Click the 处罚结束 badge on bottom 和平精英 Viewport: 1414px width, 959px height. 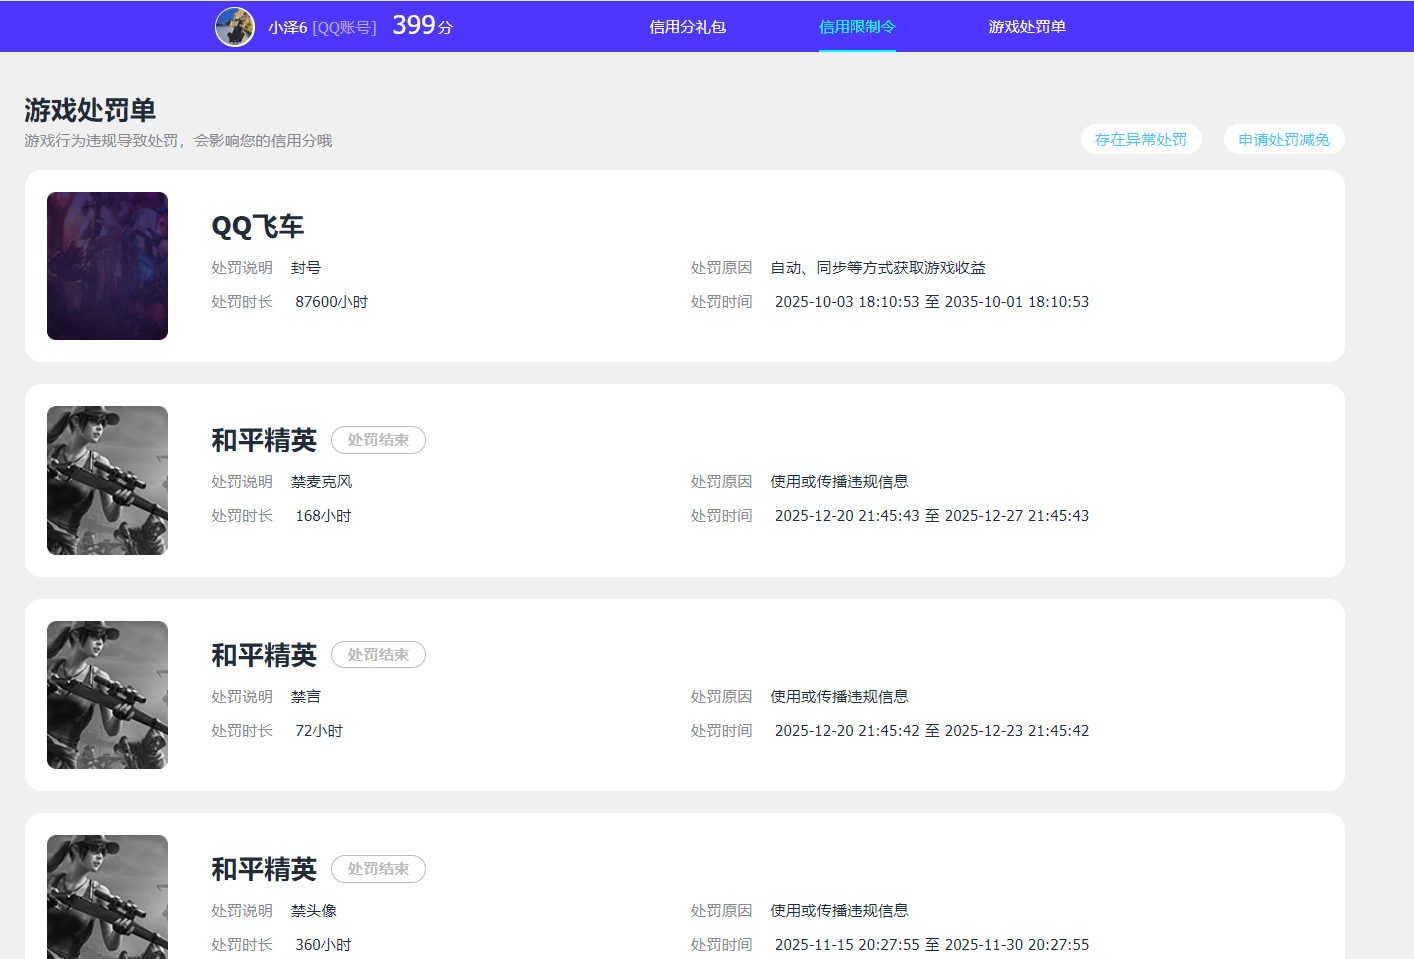(x=378, y=868)
